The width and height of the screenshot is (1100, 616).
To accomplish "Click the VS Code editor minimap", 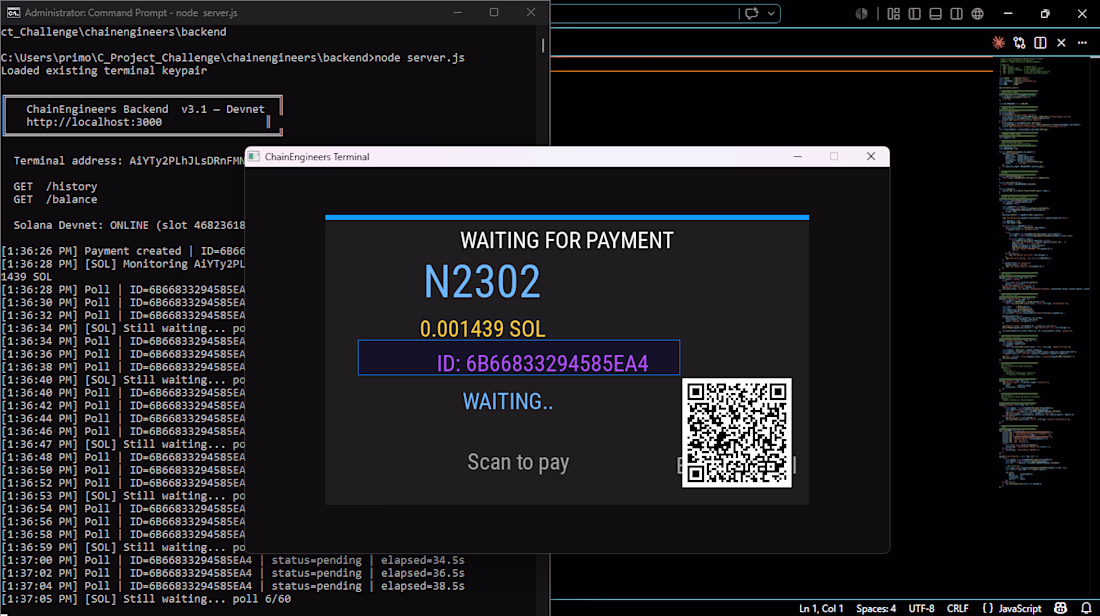I will [1045, 272].
